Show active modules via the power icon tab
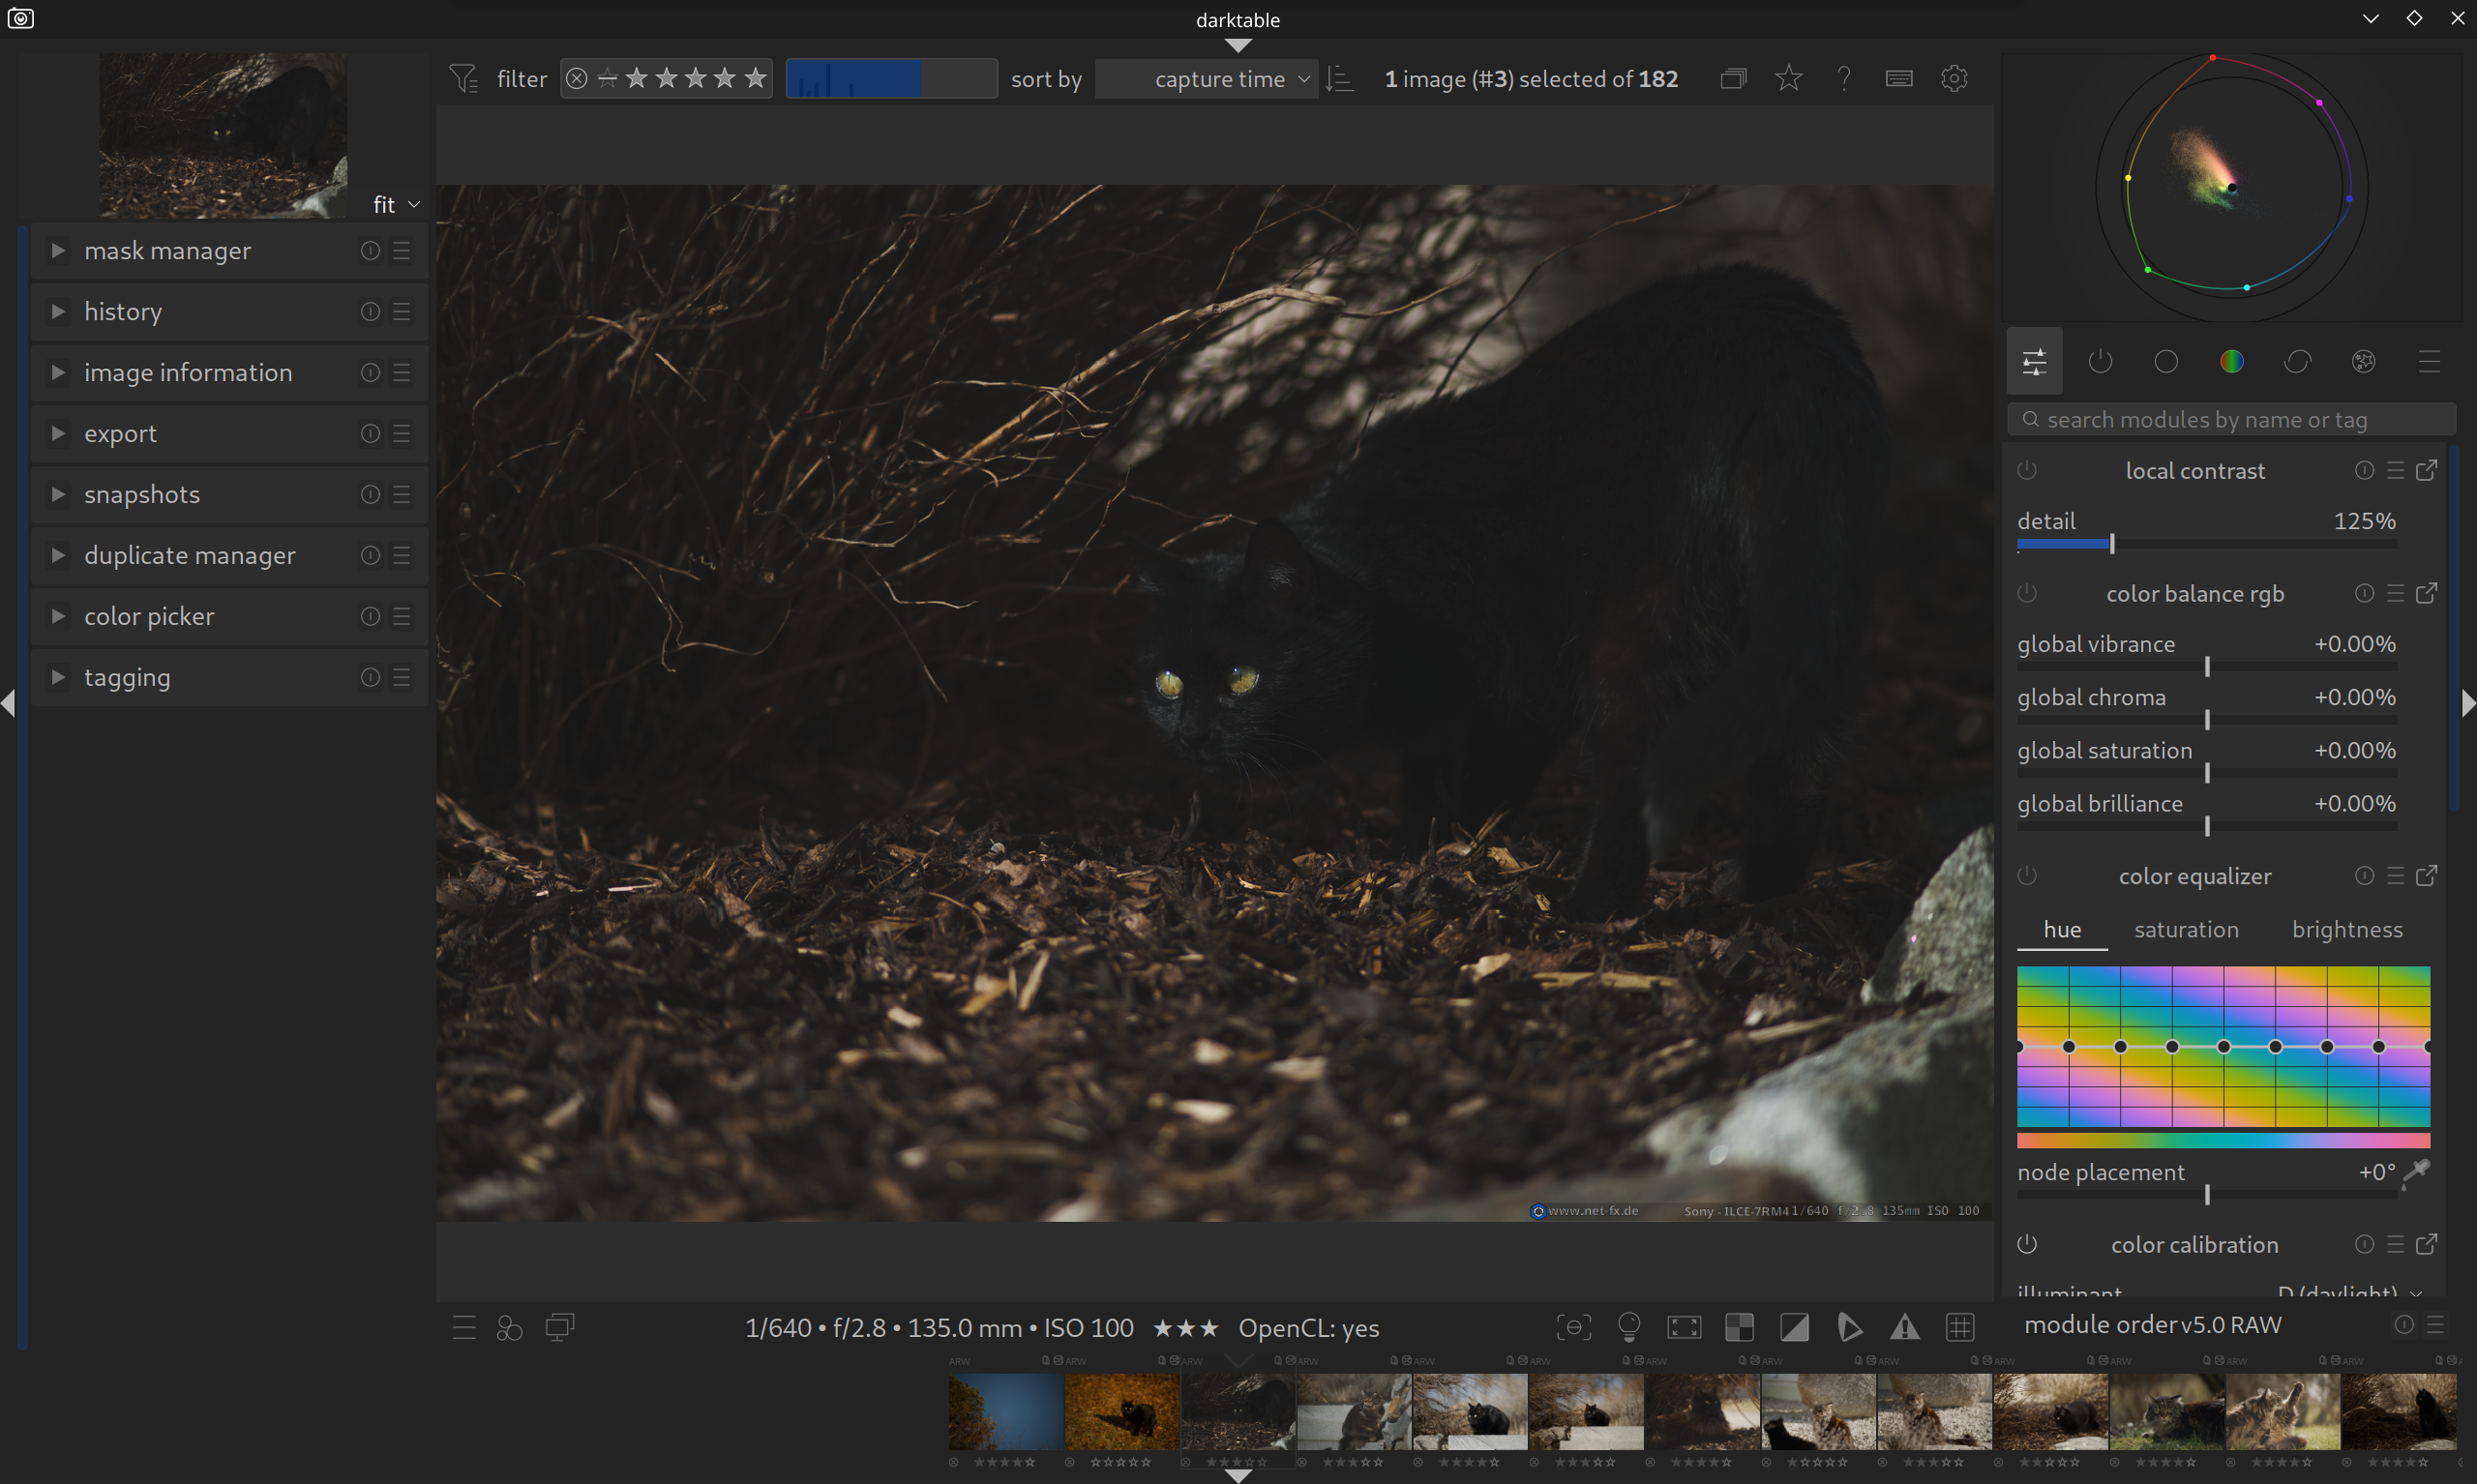 click(x=2100, y=362)
